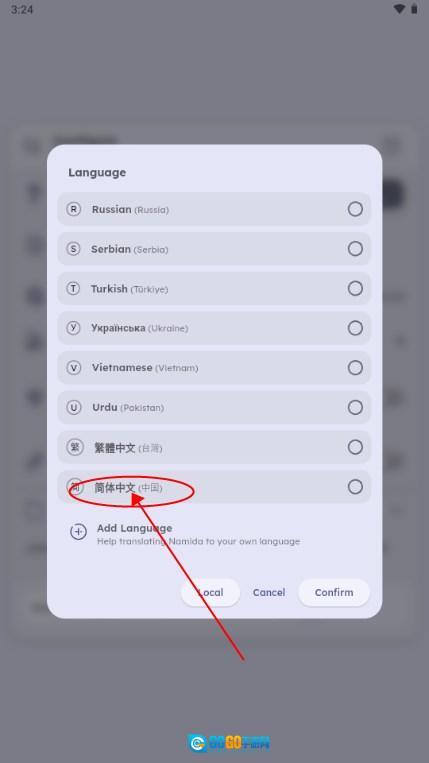Click the circled T icon for Turkish
Image resolution: width=429 pixels, height=763 pixels.
point(73,289)
